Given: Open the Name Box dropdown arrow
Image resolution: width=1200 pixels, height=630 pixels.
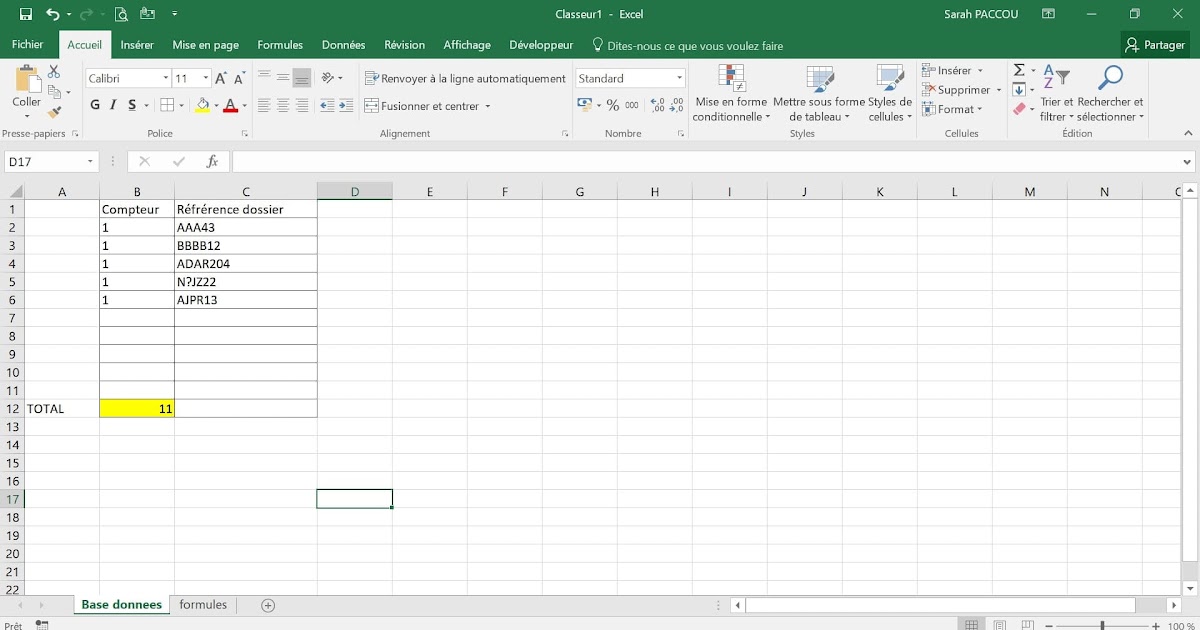Looking at the screenshot, I should pos(90,161).
